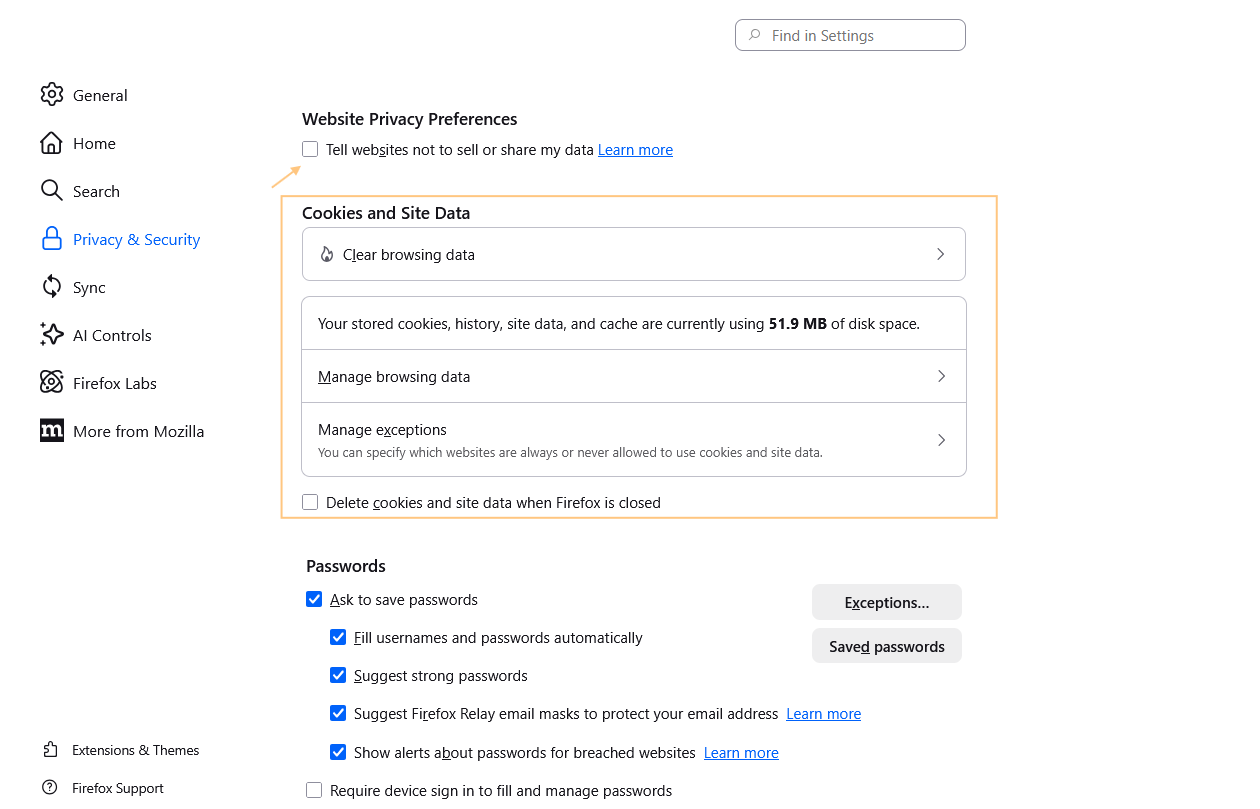1260x809 pixels.
Task: Click the Mozilla logo icon
Action: (52, 430)
